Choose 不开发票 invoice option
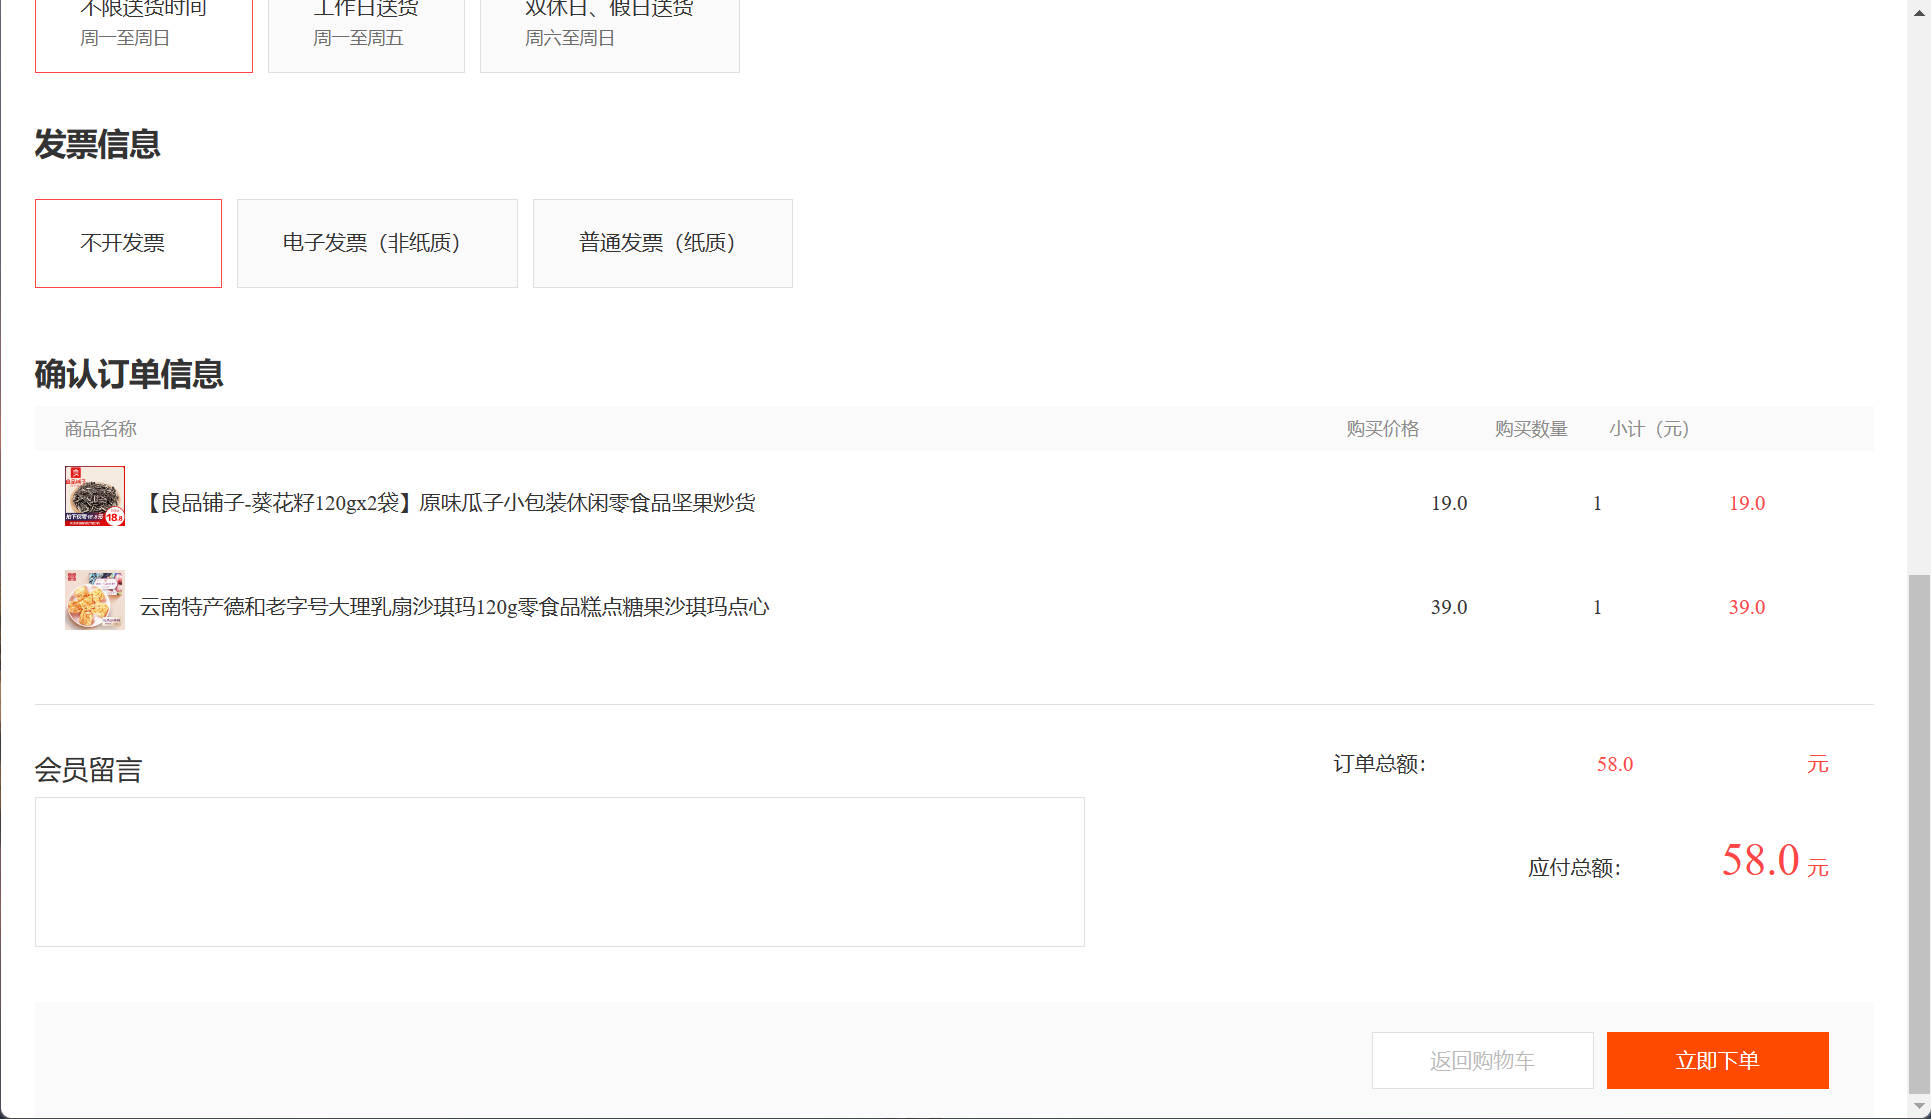Screen dimensions: 1931x1119 127,243
